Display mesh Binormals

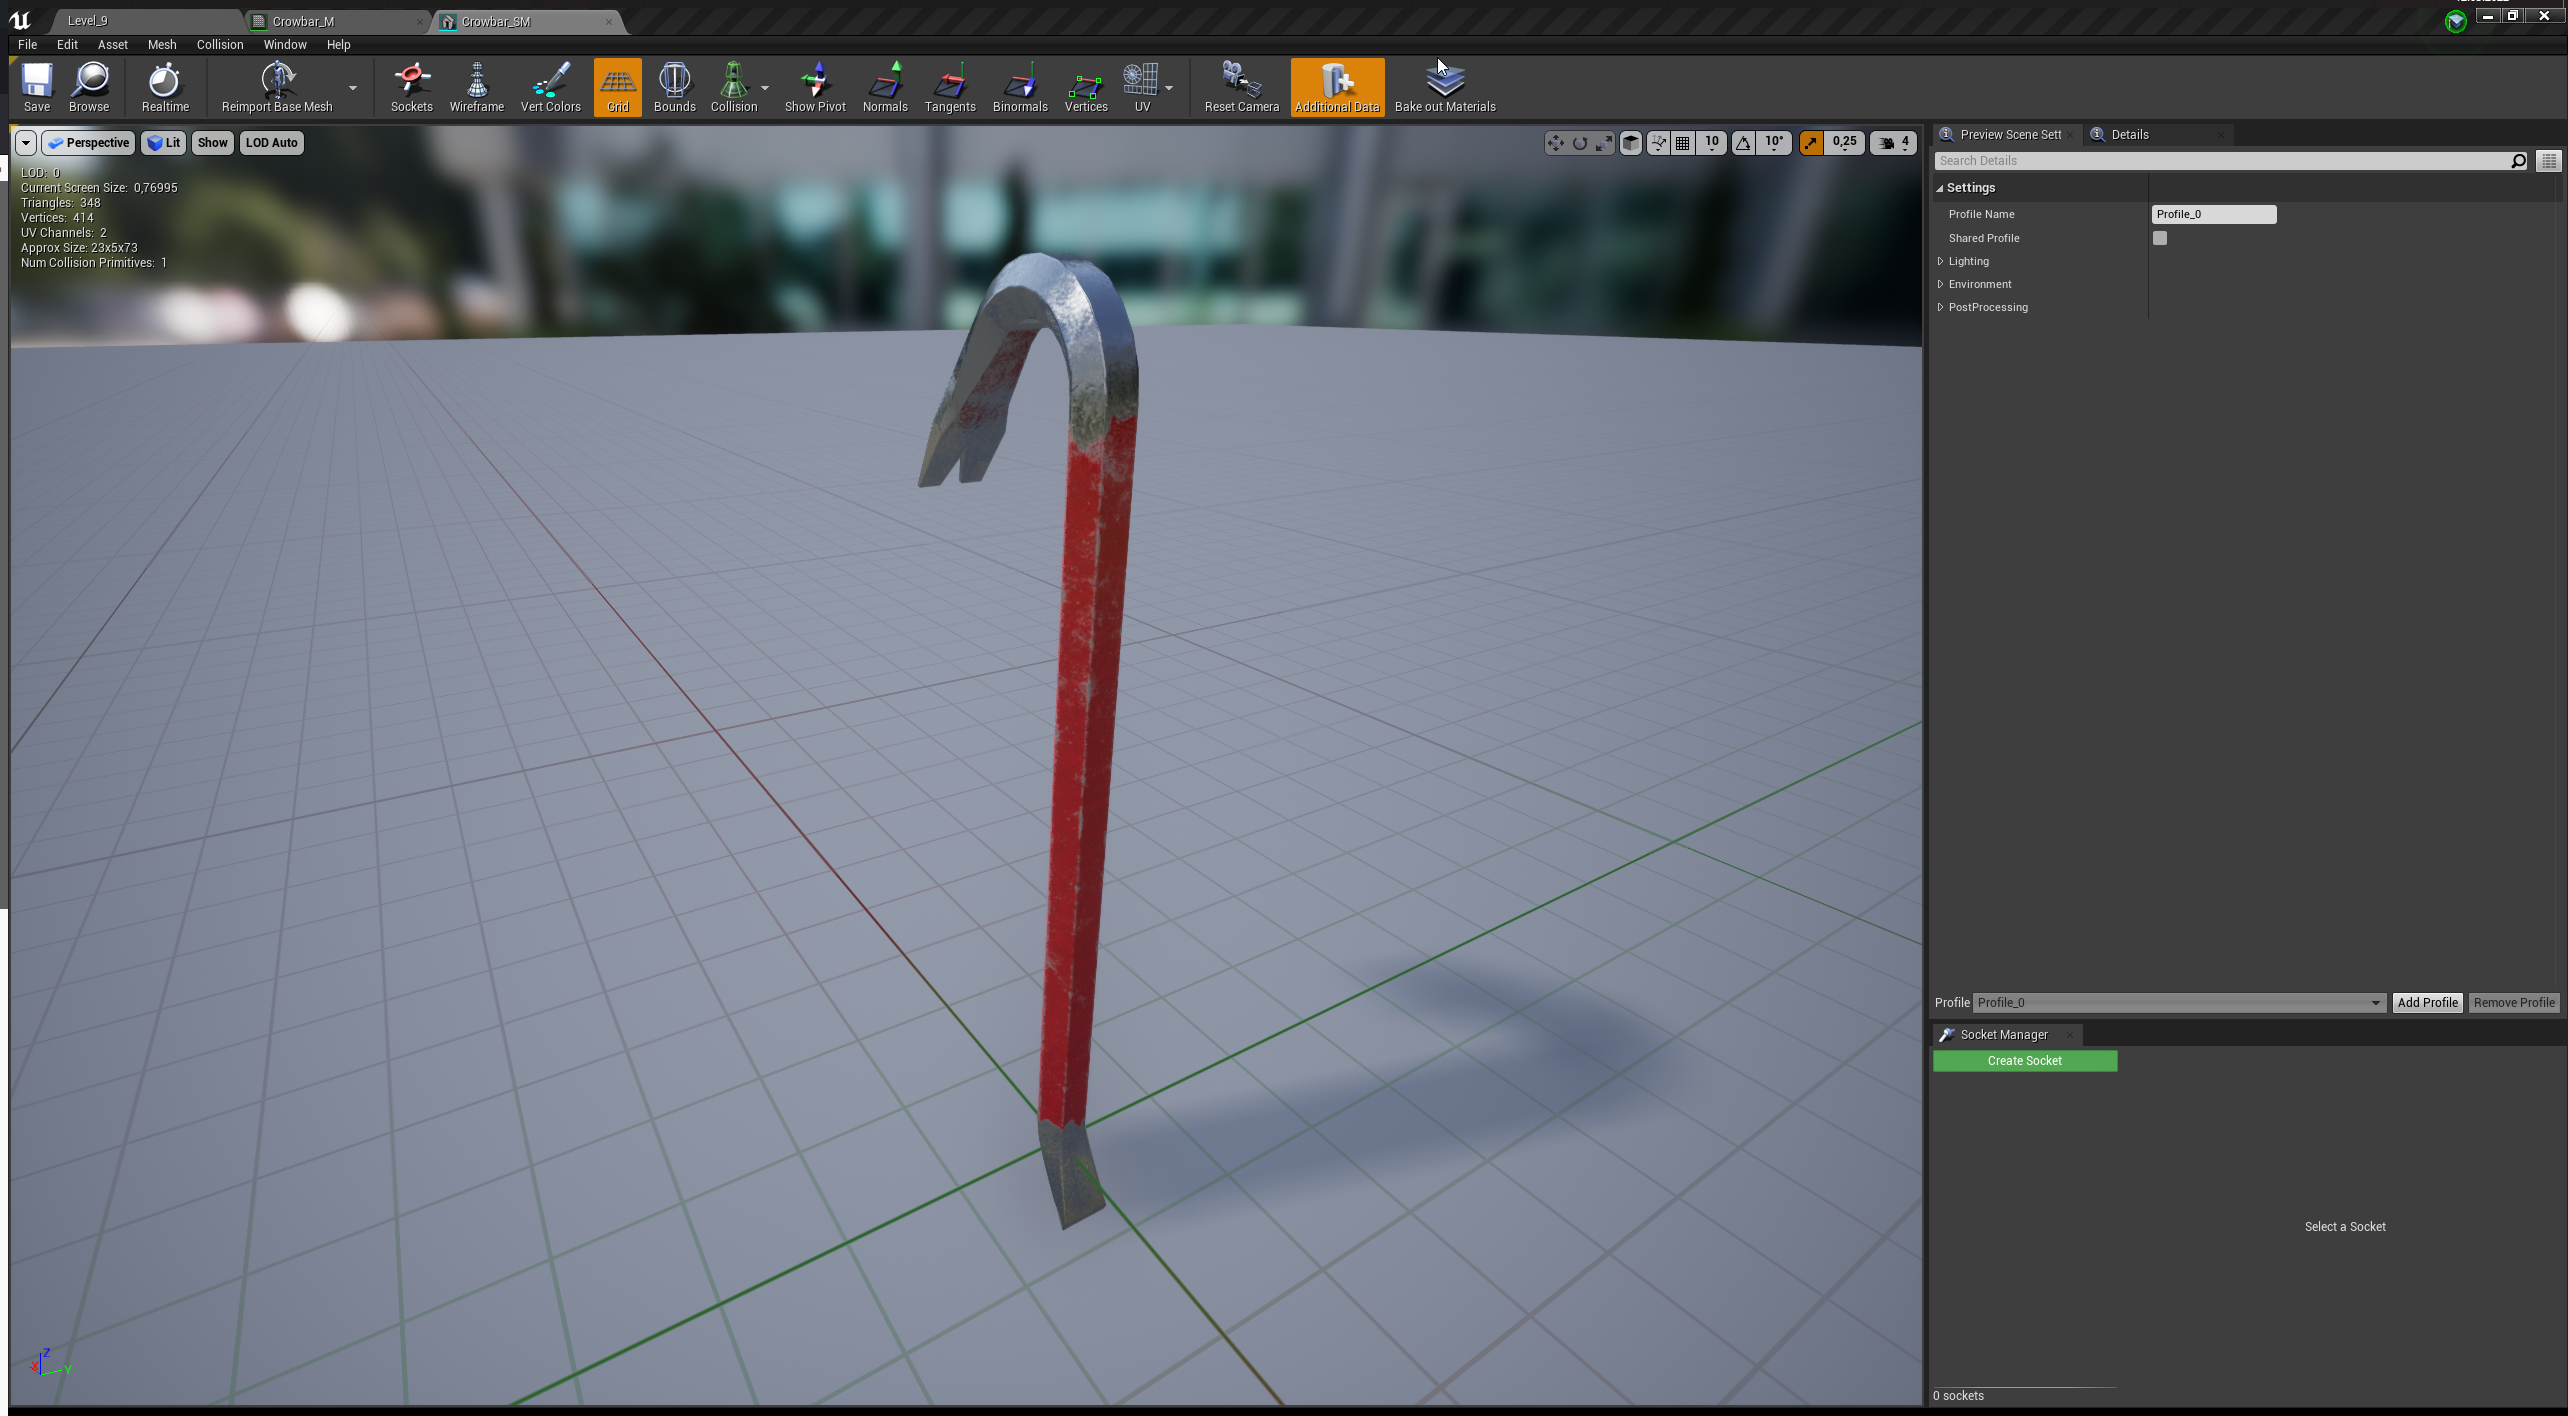(1020, 87)
